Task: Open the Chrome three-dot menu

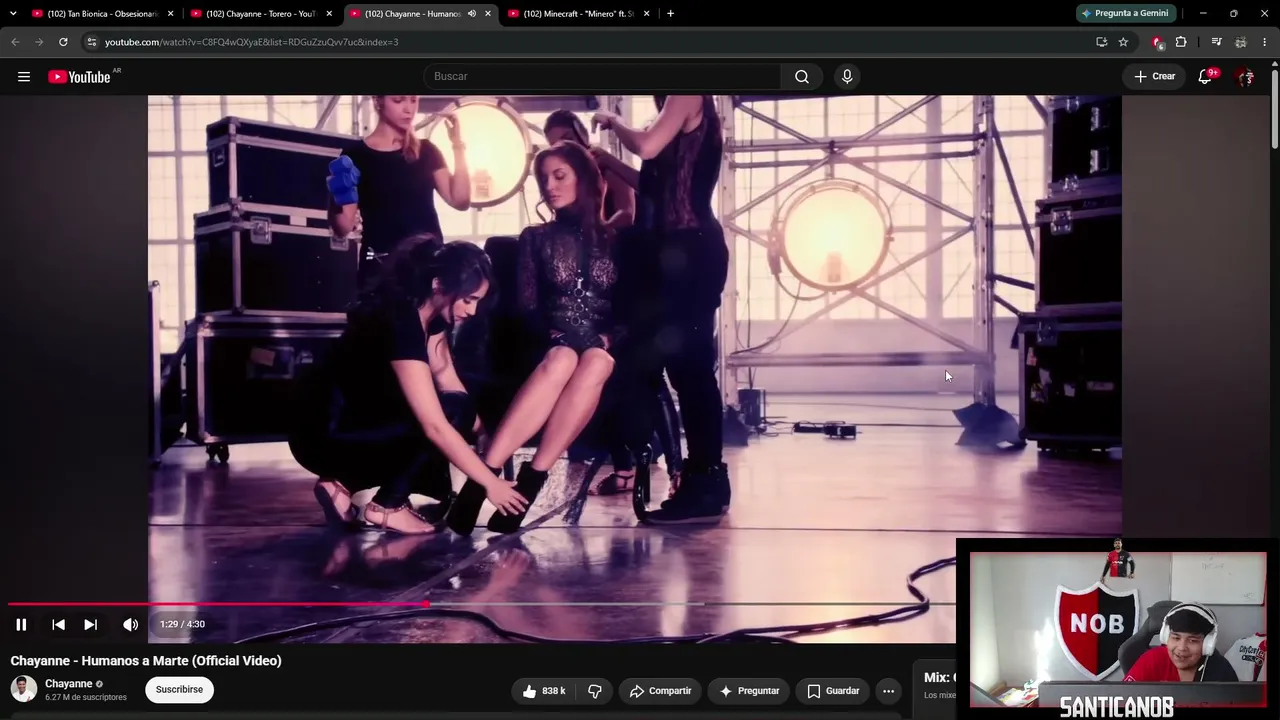Action: 1264,42
